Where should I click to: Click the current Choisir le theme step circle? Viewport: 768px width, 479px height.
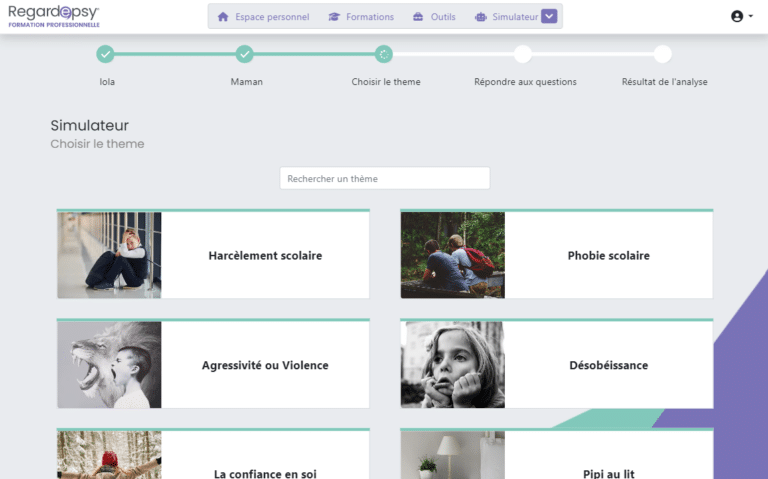click(x=384, y=54)
